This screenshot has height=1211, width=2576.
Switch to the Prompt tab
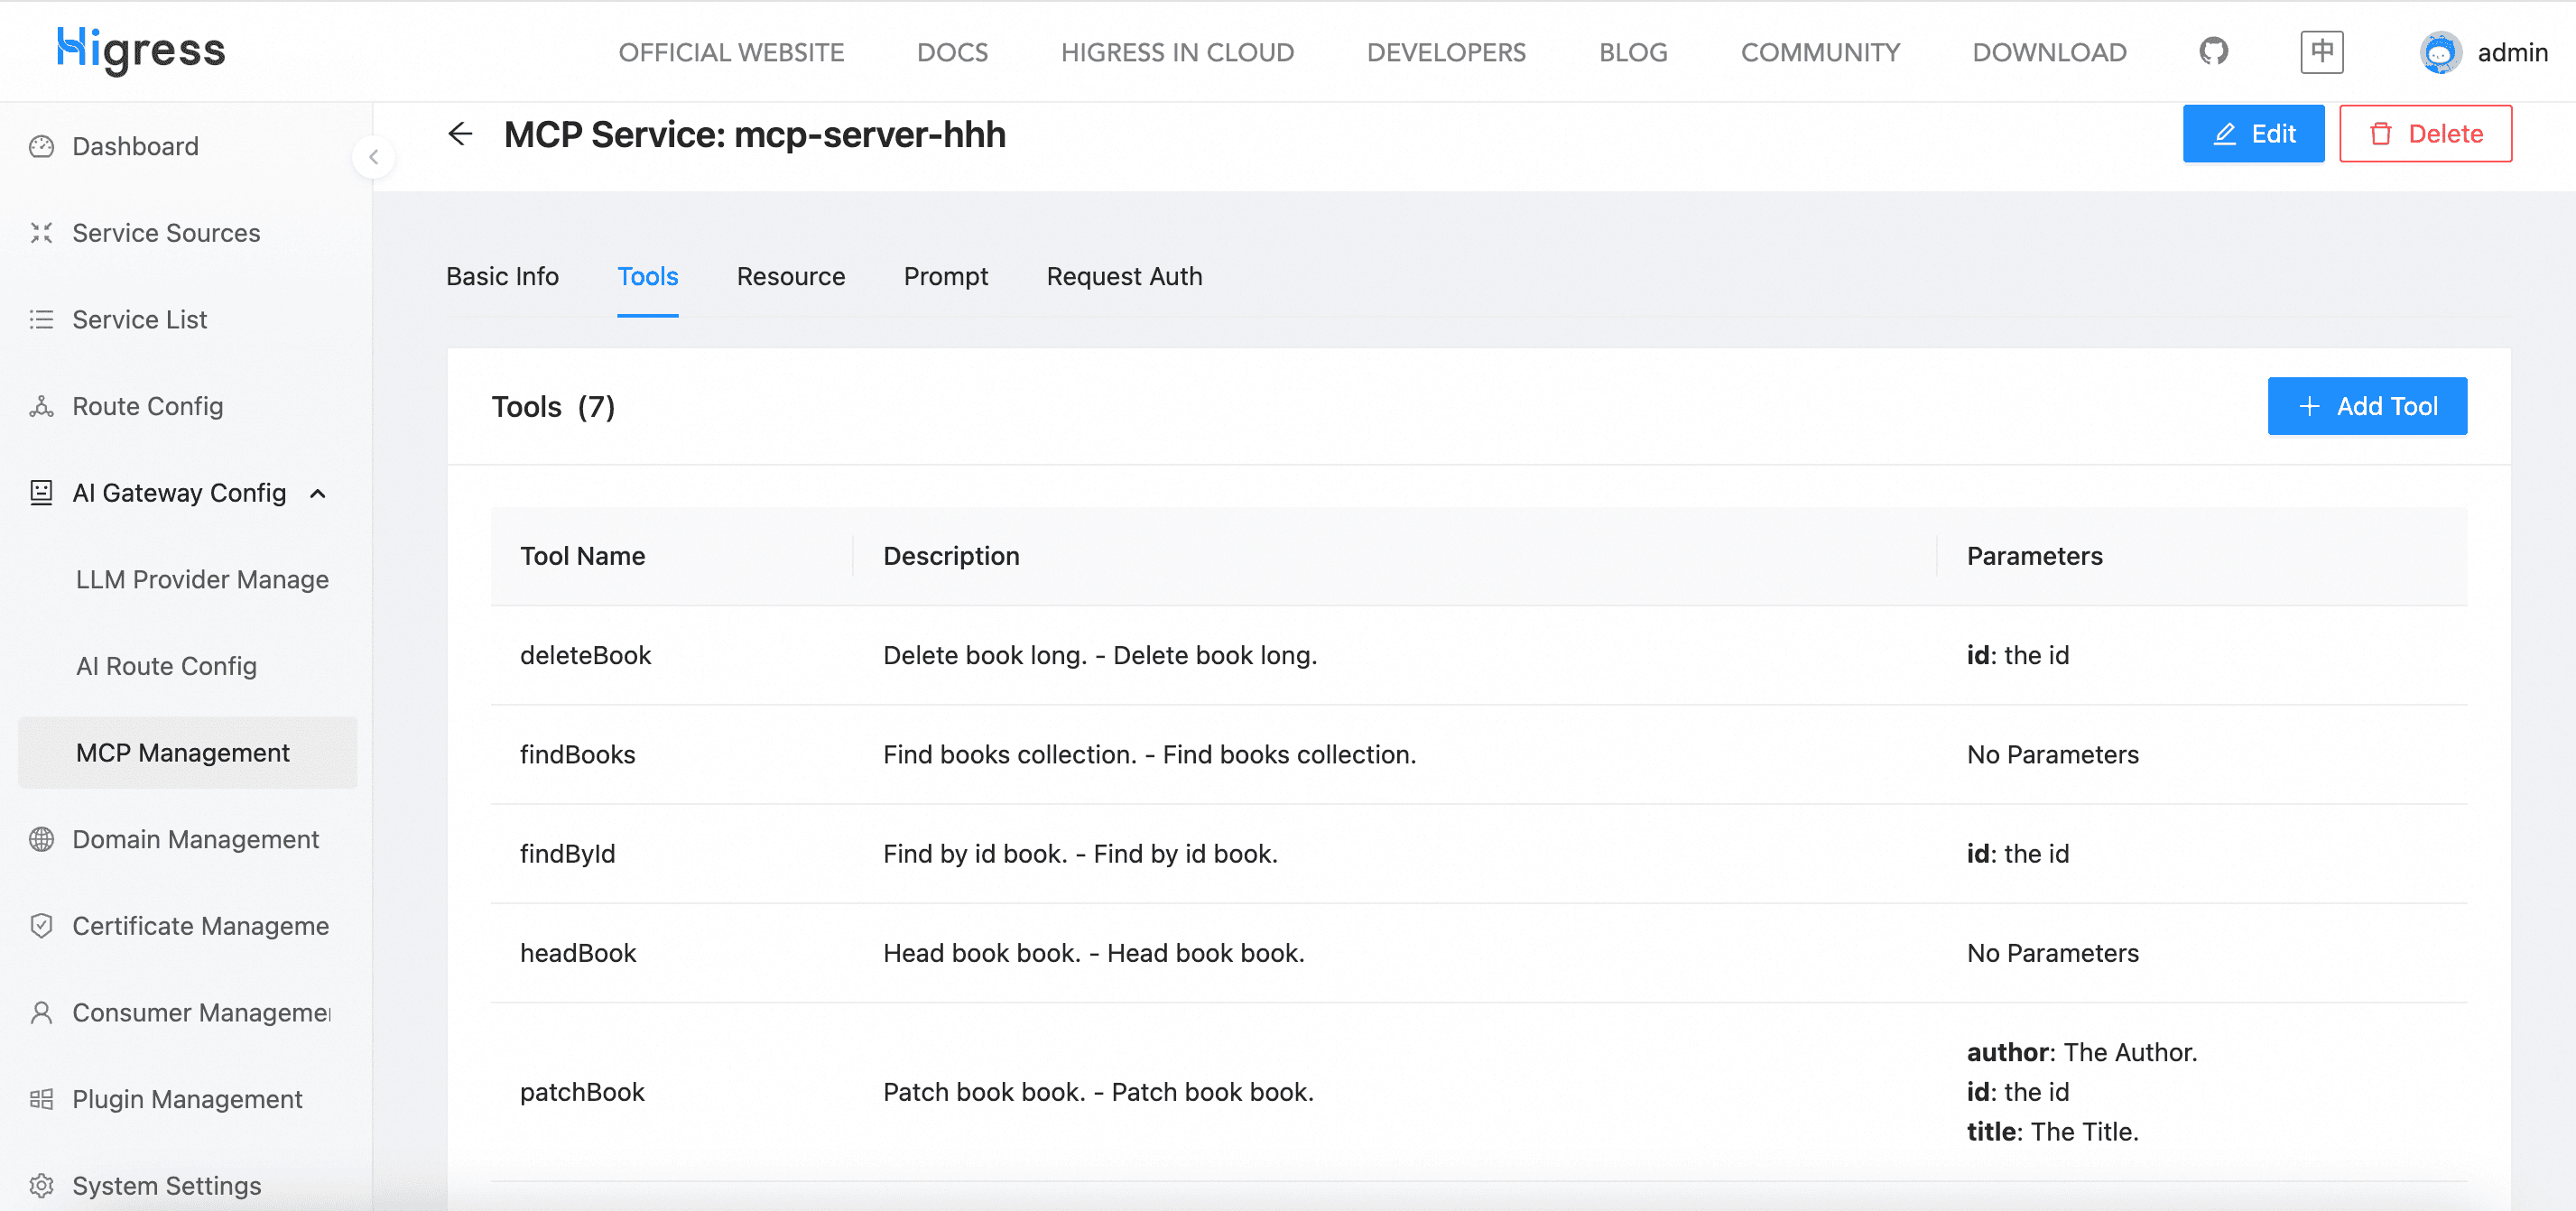[x=946, y=277]
